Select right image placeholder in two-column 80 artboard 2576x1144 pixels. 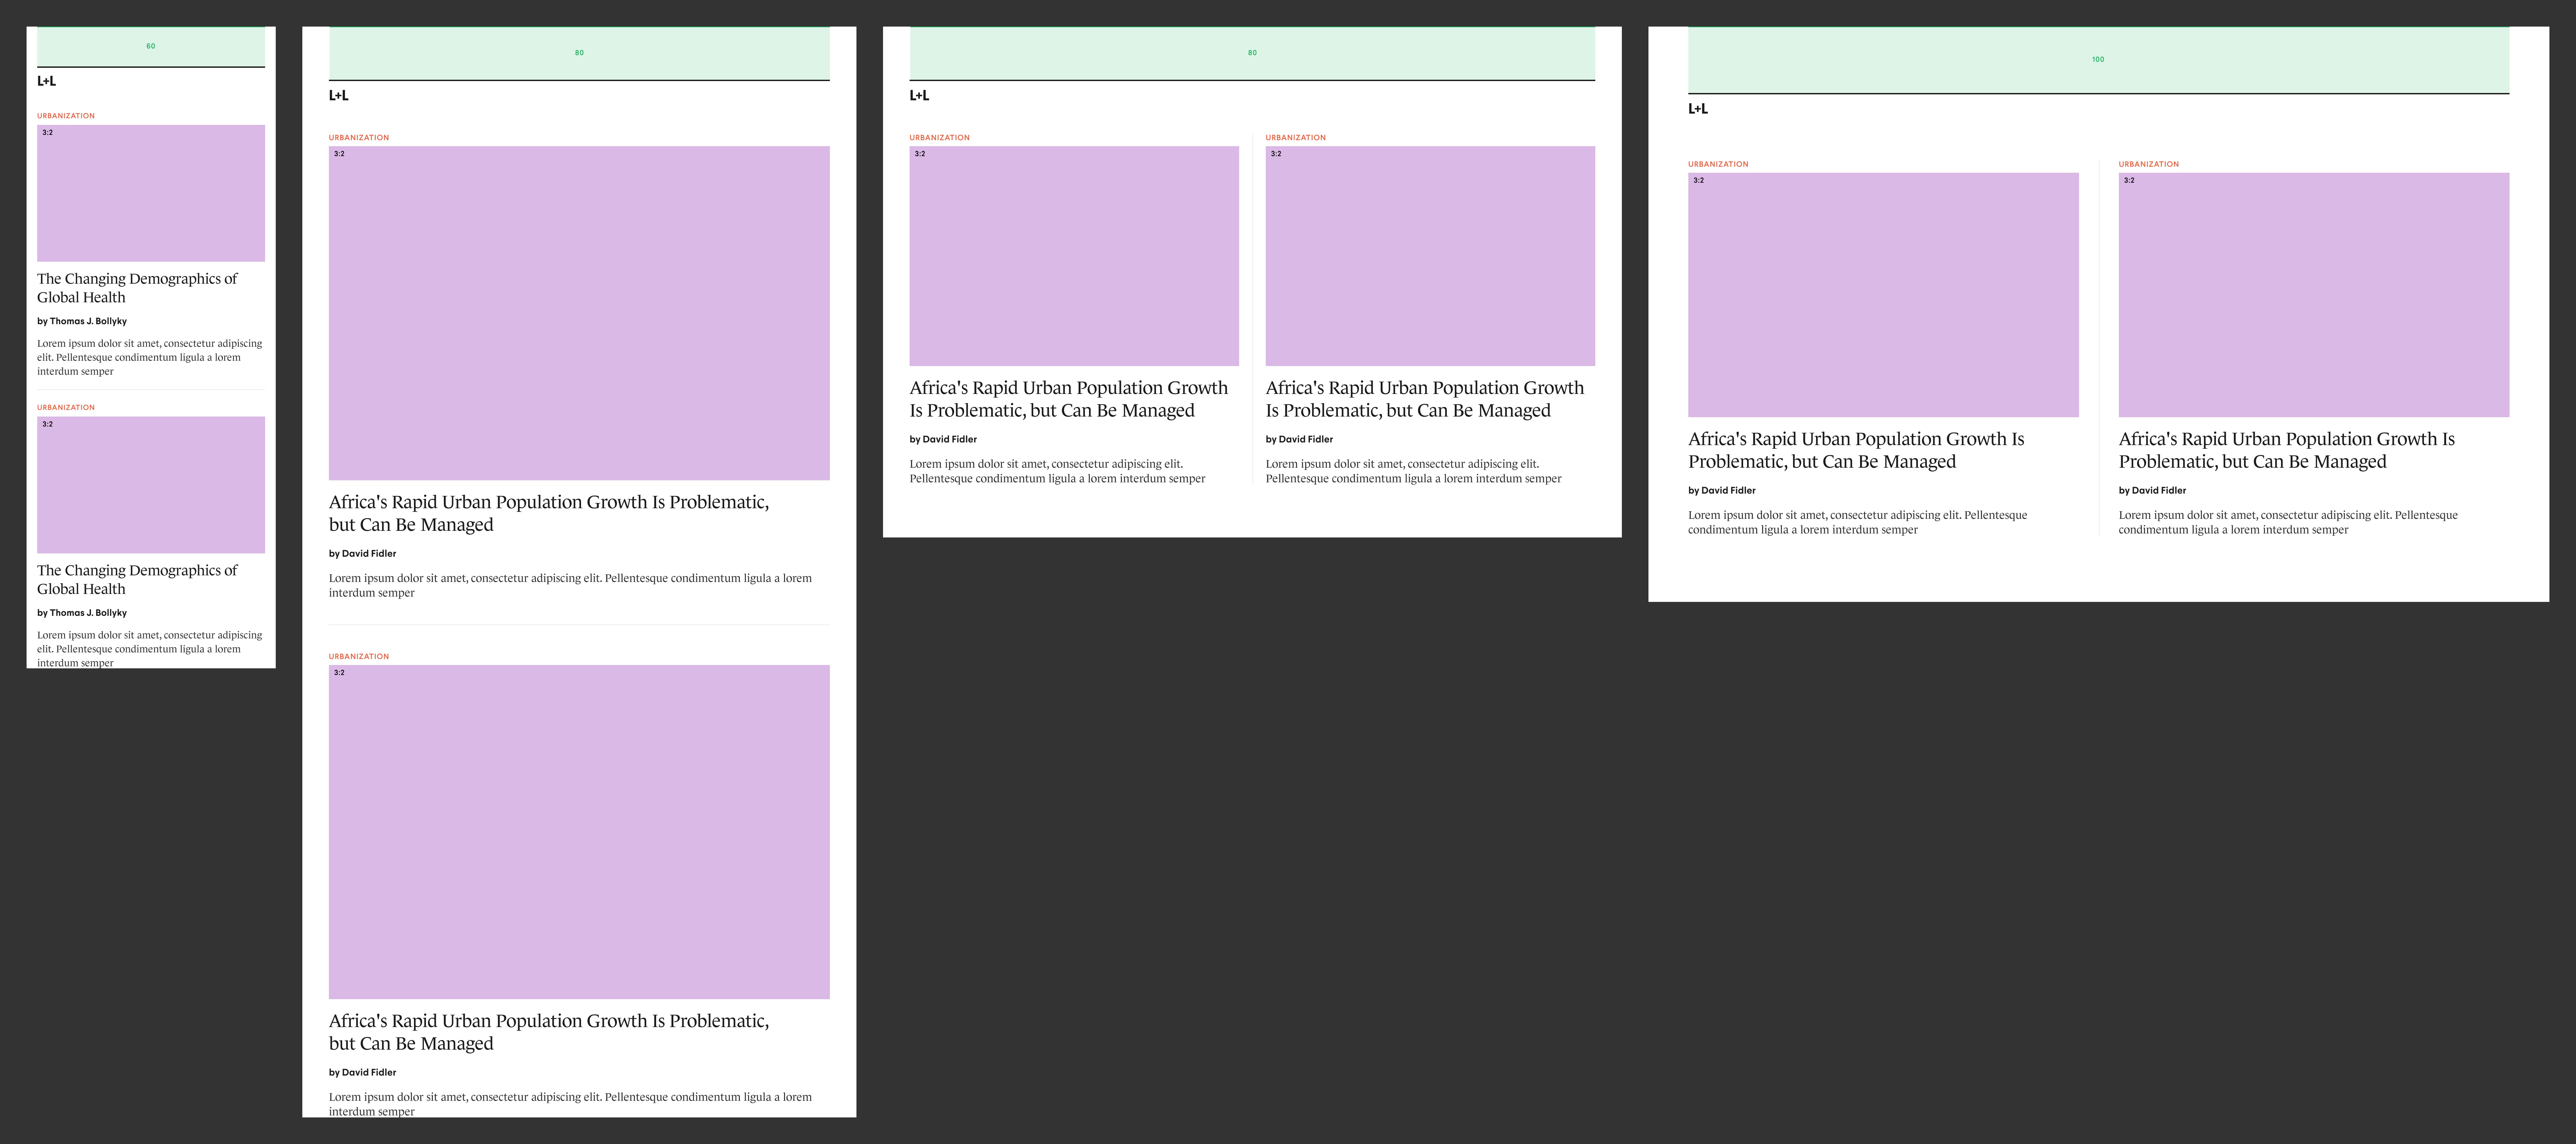(1430, 256)
